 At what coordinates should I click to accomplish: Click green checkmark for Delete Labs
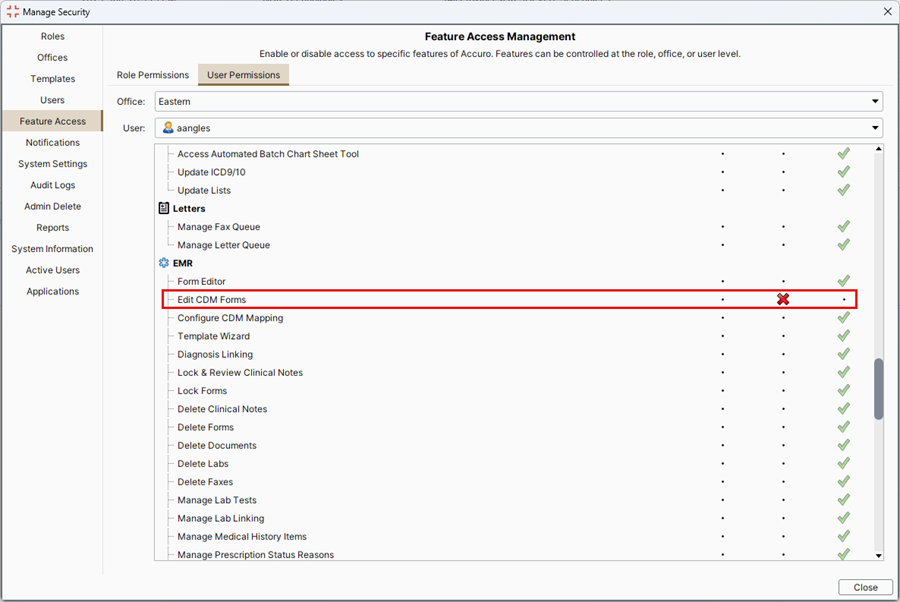[843, 464]
